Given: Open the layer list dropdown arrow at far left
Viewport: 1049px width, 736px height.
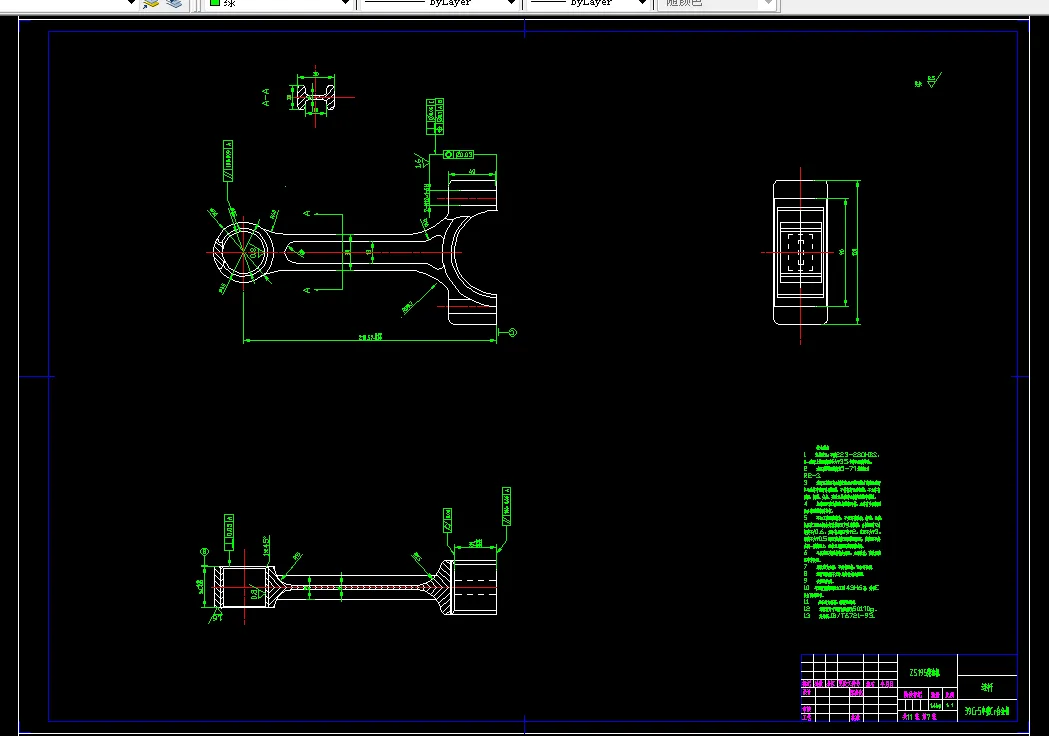Looking at the screenshot, I should [x=131, y=3].
